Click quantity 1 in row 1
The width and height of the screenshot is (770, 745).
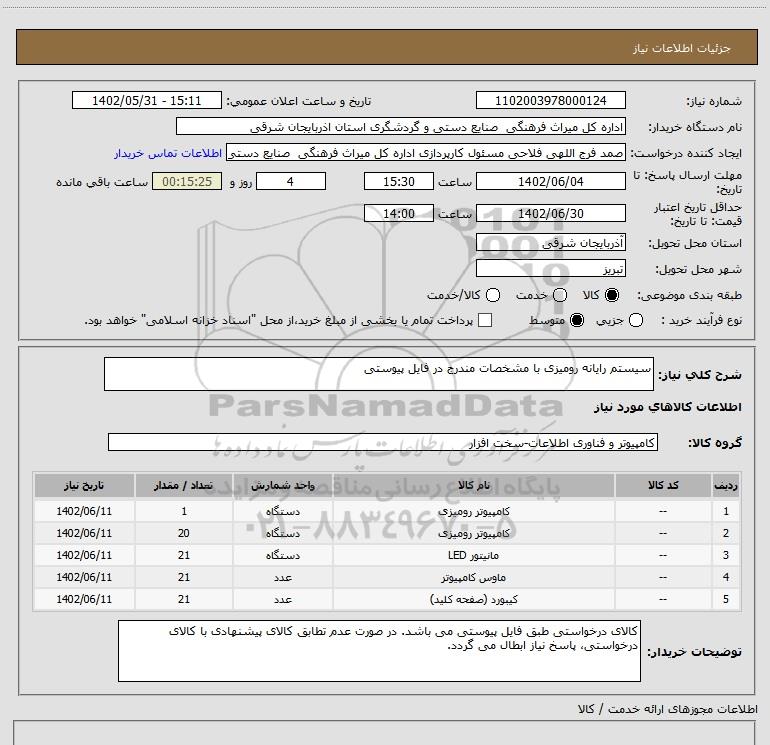tap(184, 511)
